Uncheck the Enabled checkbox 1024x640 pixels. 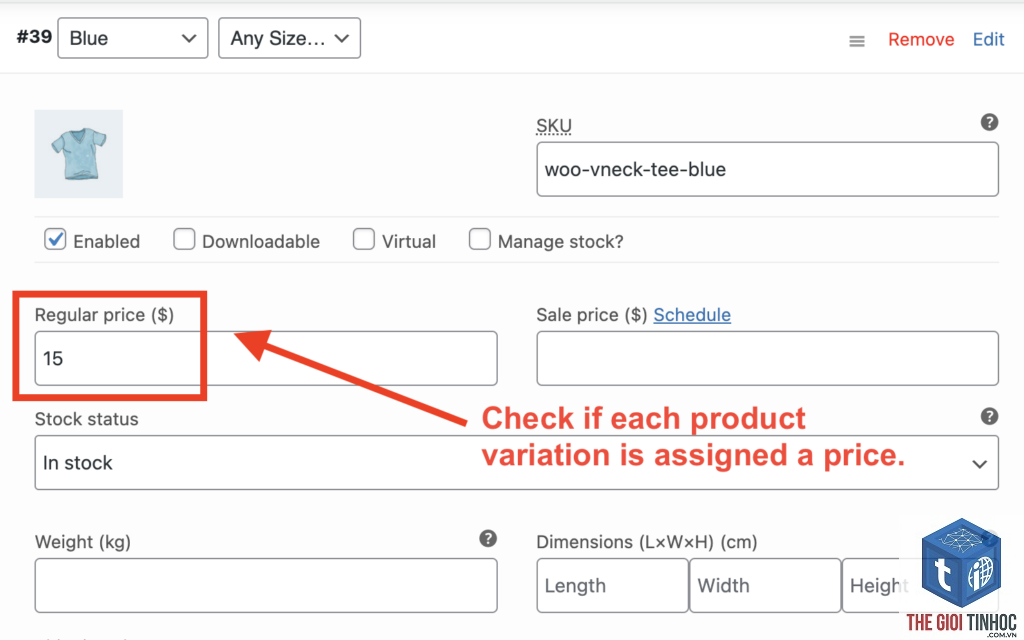point(56,240)
